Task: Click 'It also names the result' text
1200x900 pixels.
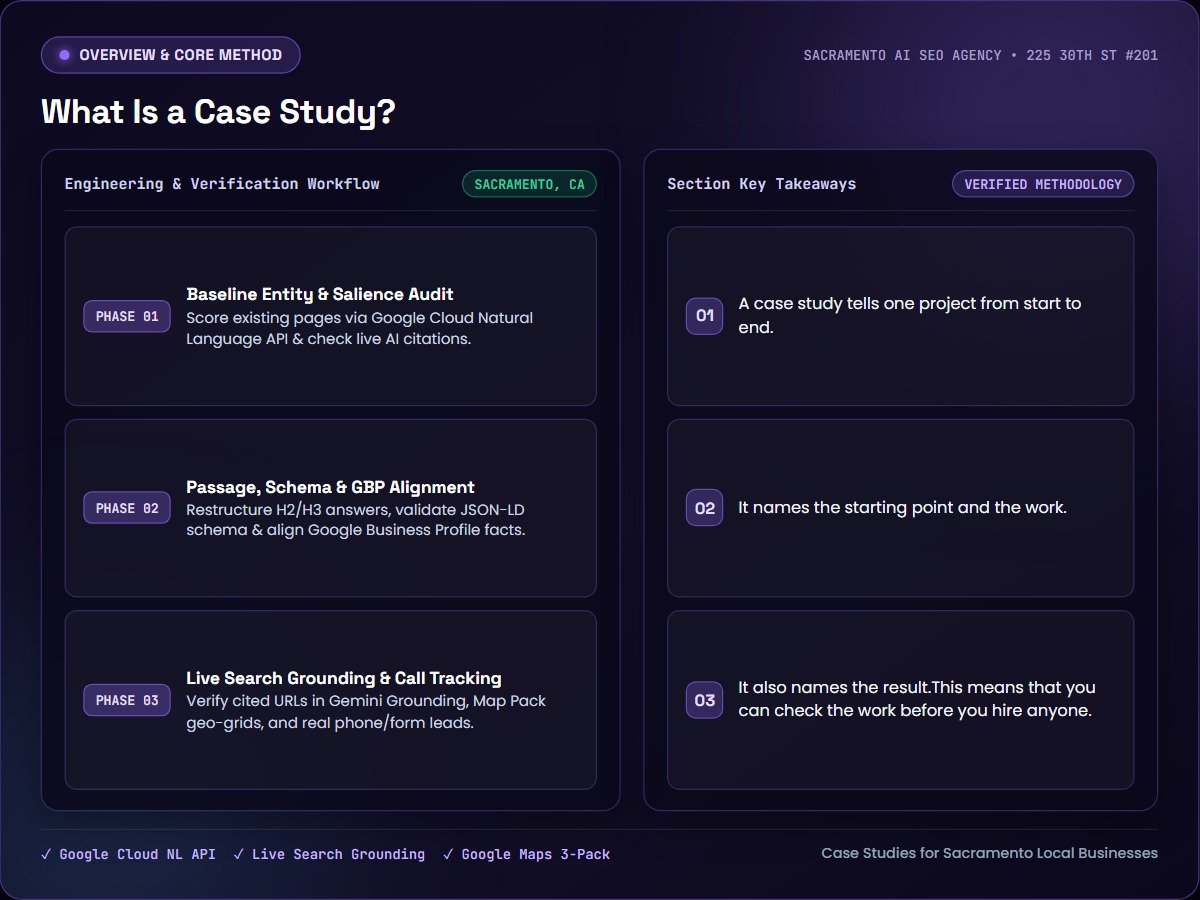Action: point(917,700)
